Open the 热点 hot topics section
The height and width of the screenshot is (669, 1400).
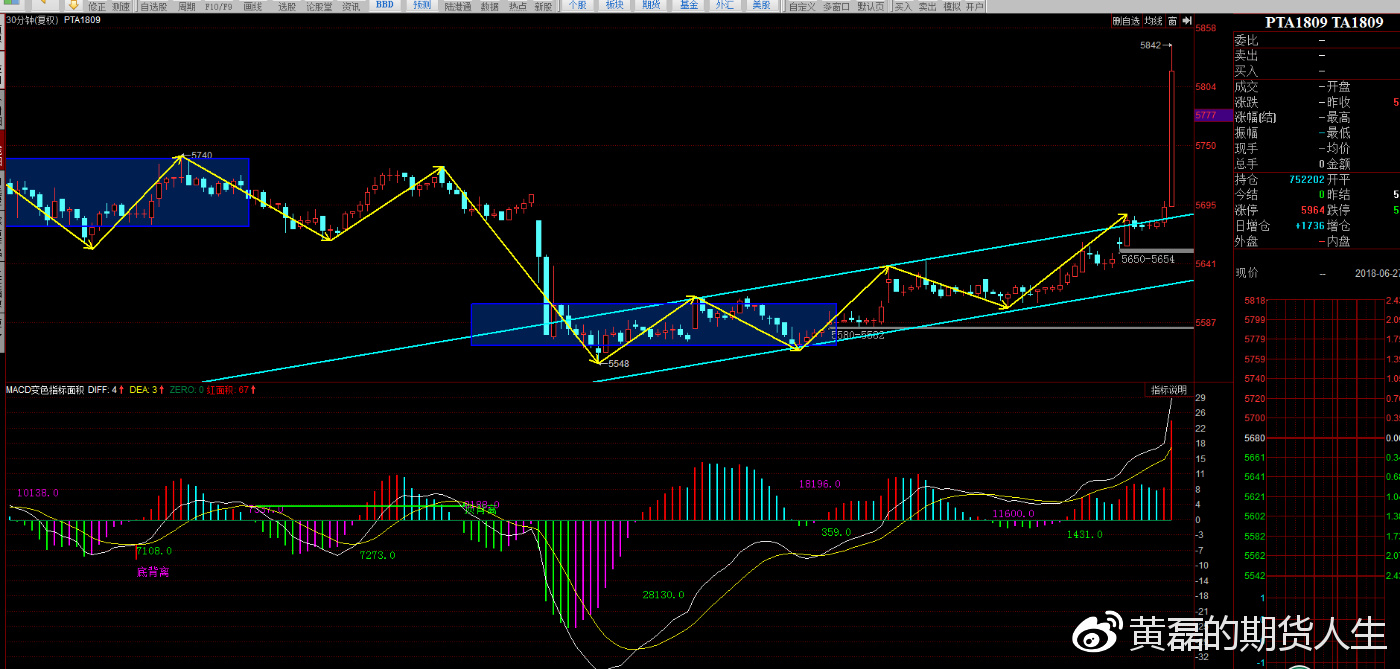(517, 6)
